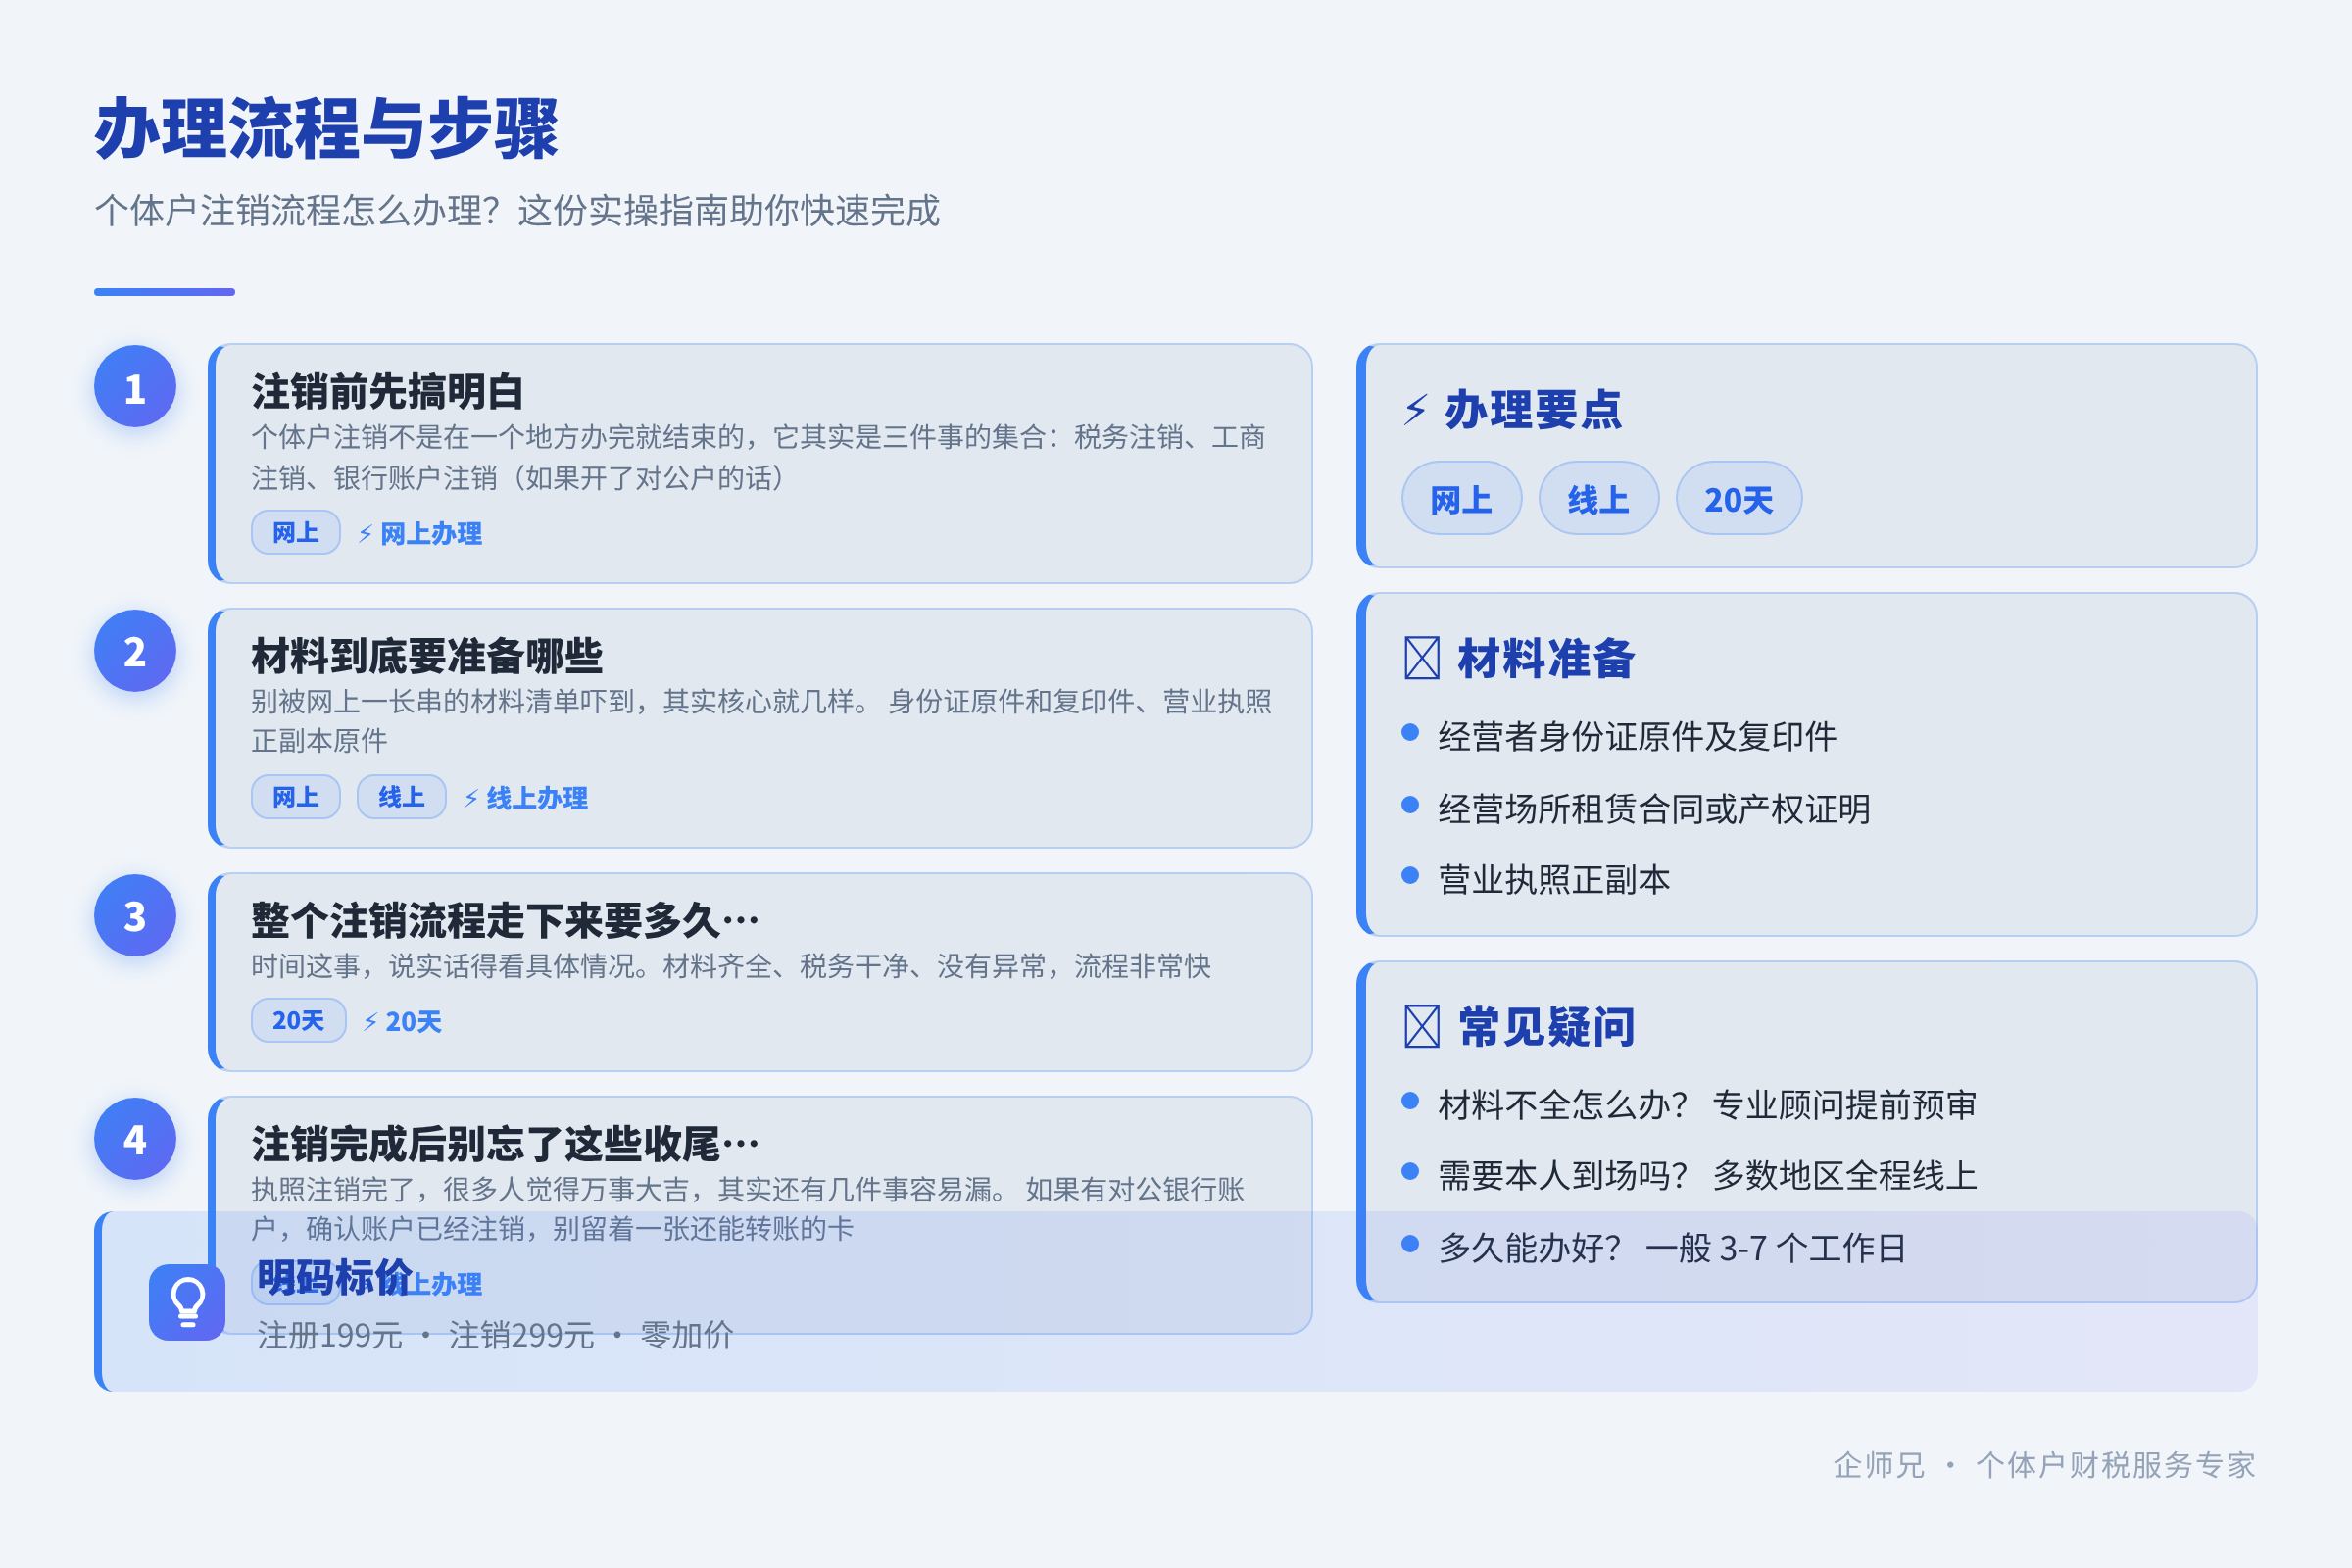Click the 办理要点 panel heading
Screen dimensions: 2352x1568
[1534, 409]
